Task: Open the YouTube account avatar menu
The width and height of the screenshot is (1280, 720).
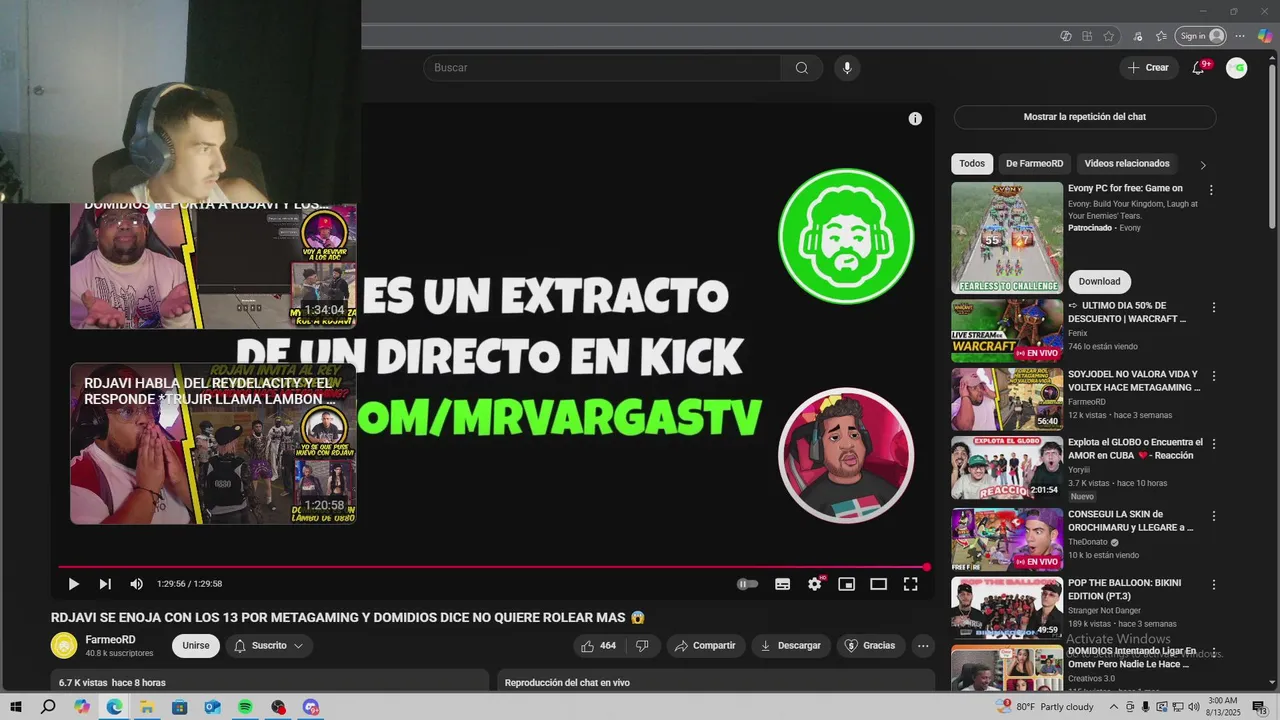Action: point(1237,68)
